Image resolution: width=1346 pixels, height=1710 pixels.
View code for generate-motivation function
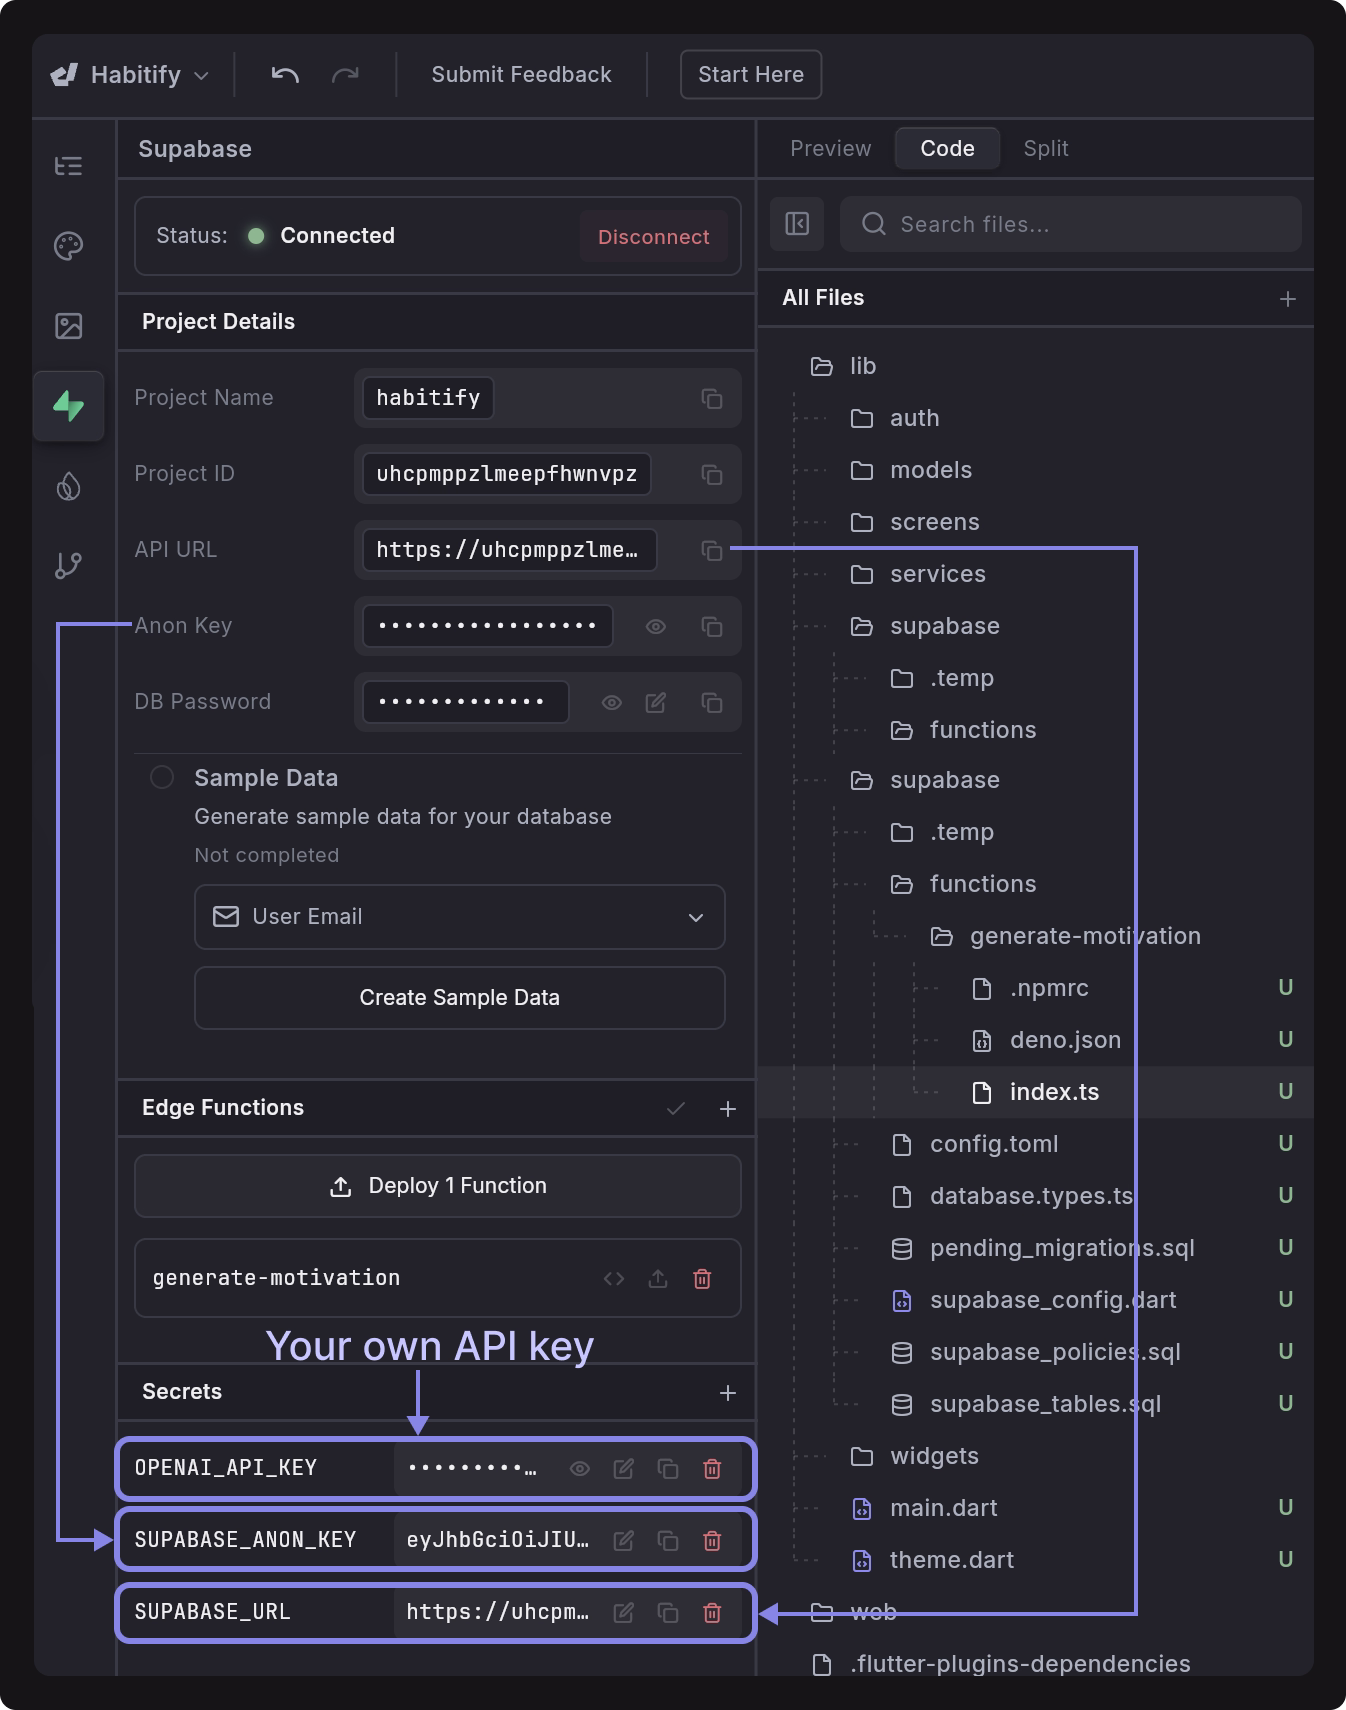tap(614, 1279)
